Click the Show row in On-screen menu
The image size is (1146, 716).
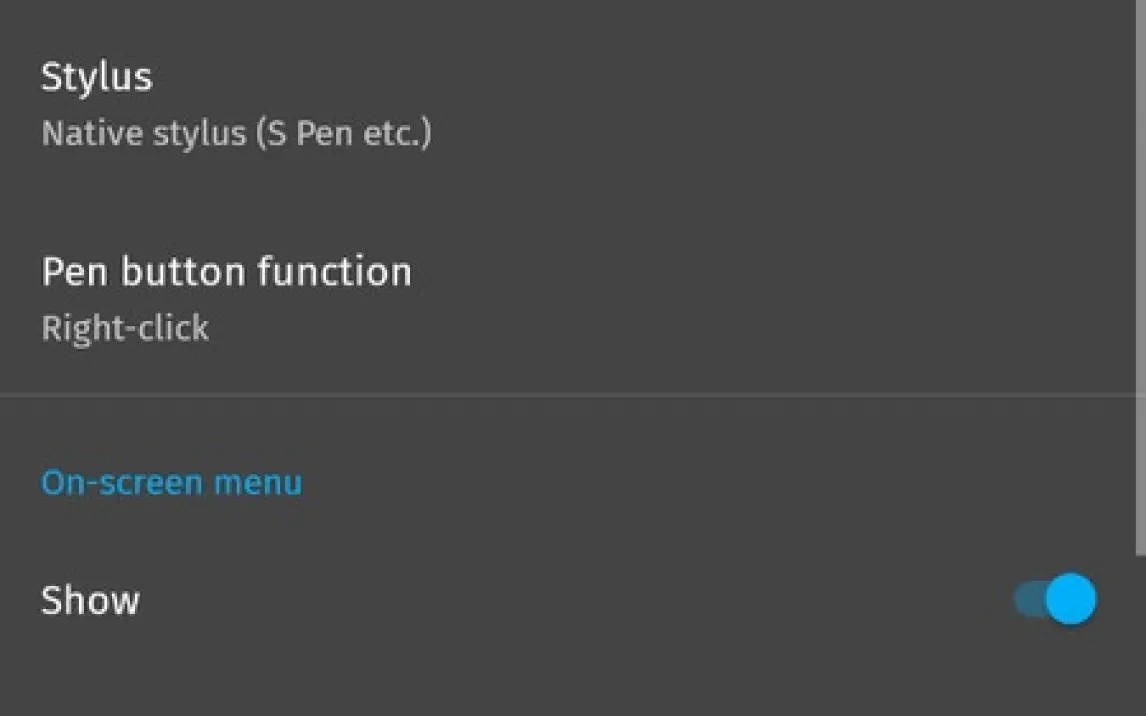pos(500,600)
